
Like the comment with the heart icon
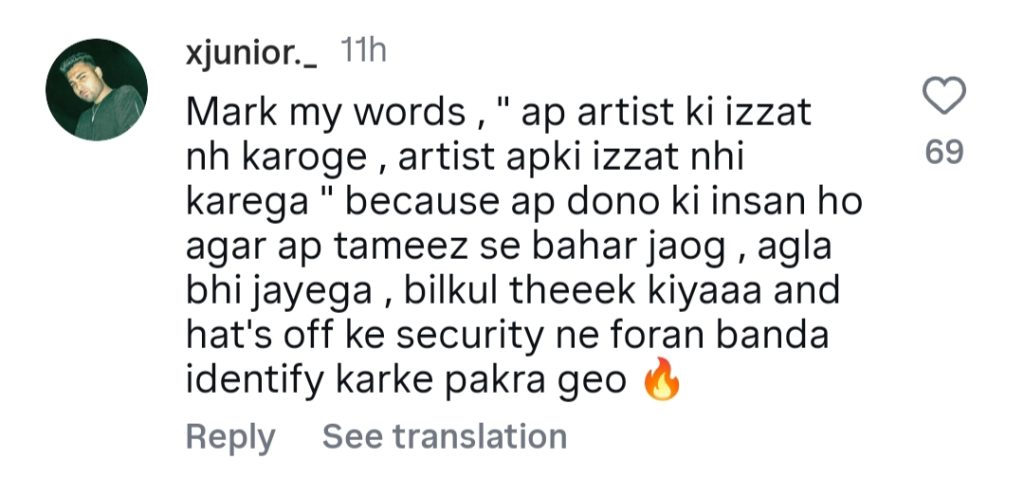(942, 97)
